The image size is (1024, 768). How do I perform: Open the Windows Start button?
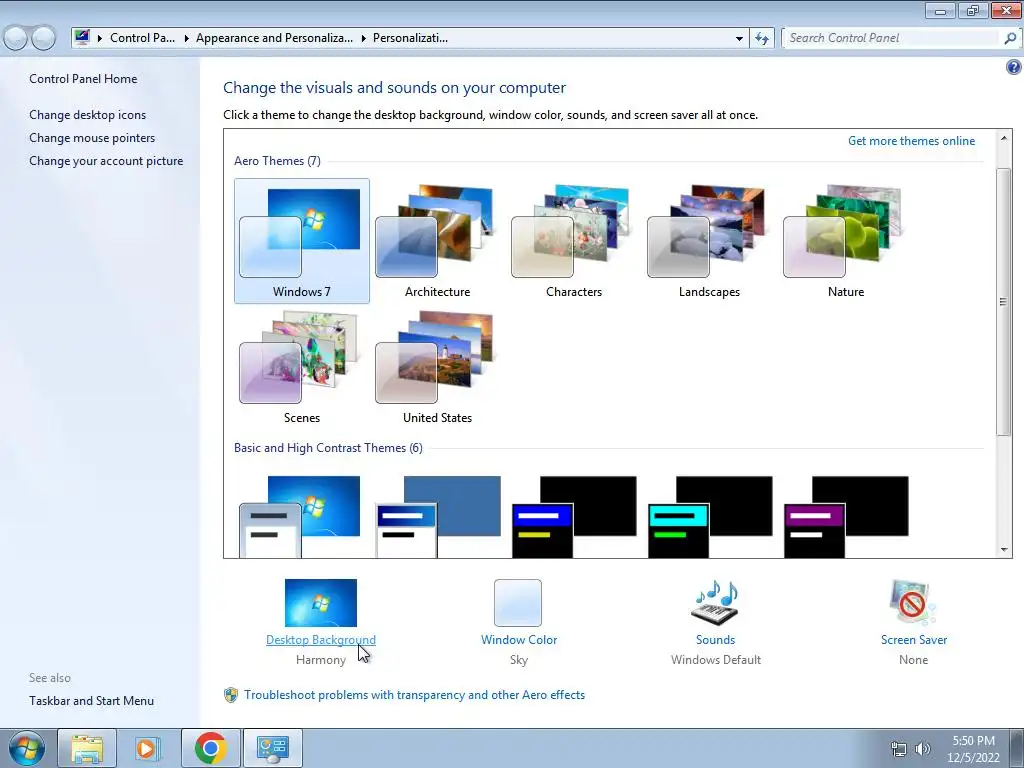click(27, 748)
